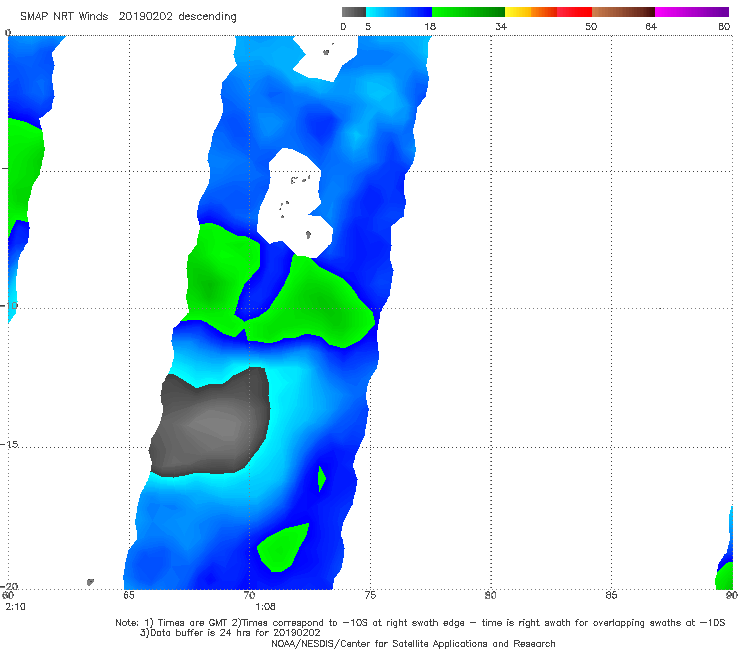The width and height of the screenshot is (740, 650).
Task: Click the title text 'SMAP NRT Winds'
Action: [x=64, y=16]
